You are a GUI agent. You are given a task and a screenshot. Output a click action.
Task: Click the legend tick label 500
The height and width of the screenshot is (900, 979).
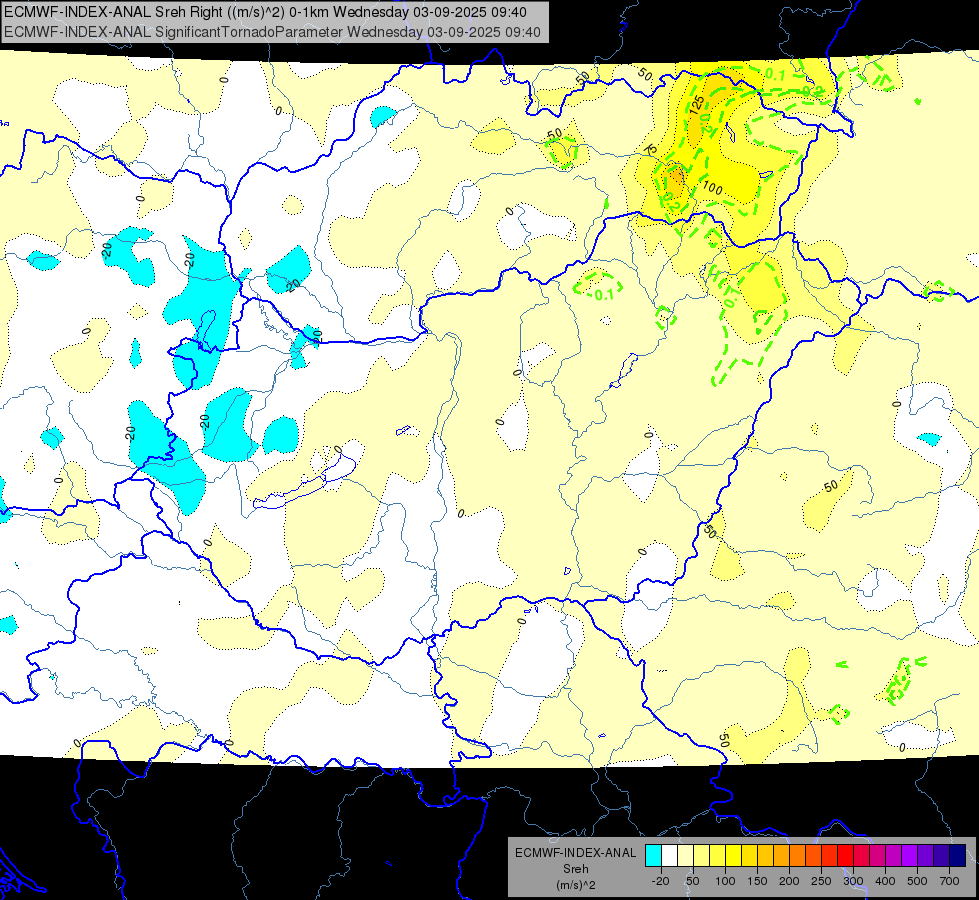coord(917,881)
